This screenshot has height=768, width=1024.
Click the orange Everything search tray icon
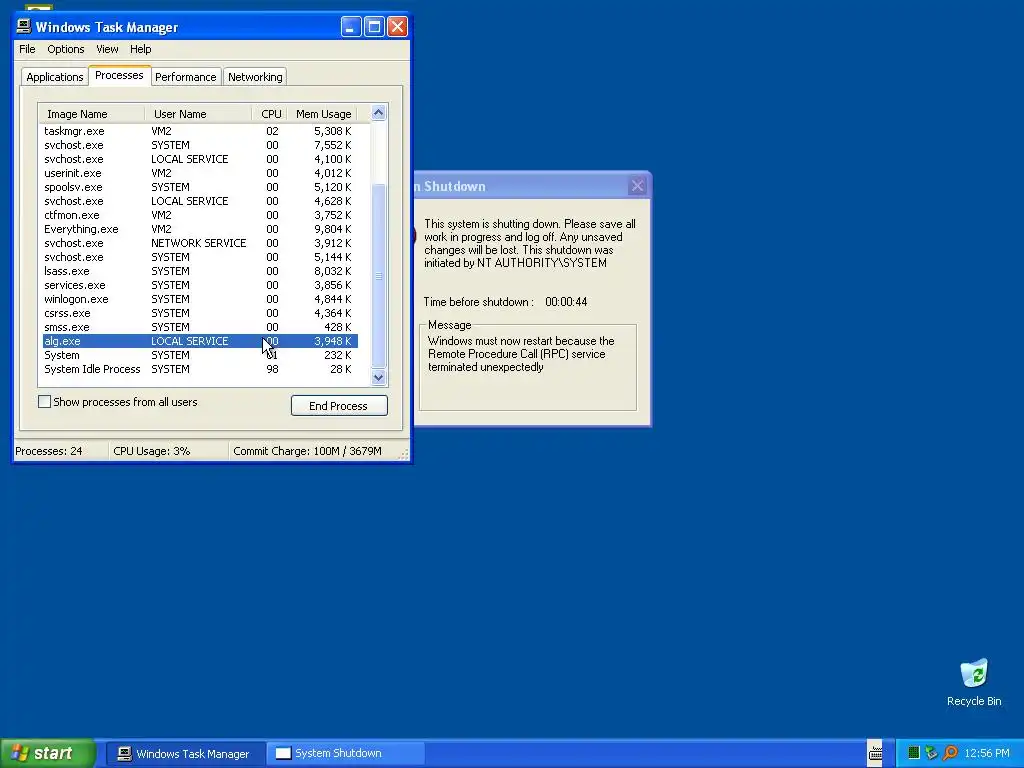(950, 753)
